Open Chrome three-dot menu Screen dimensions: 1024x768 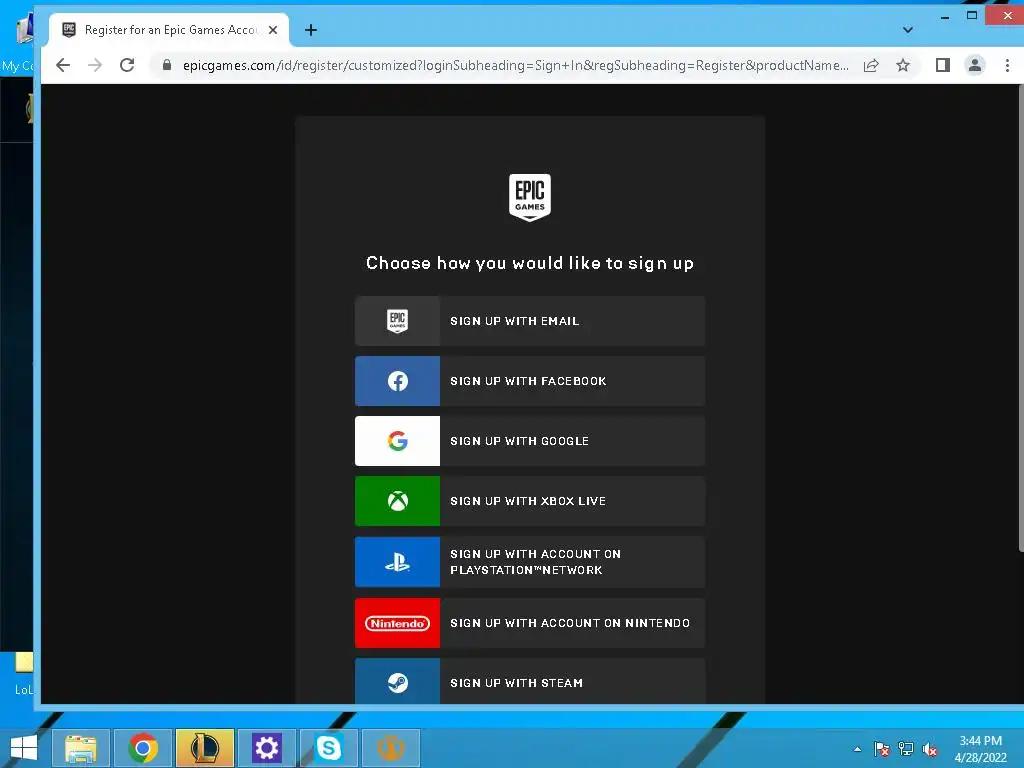1007,65
